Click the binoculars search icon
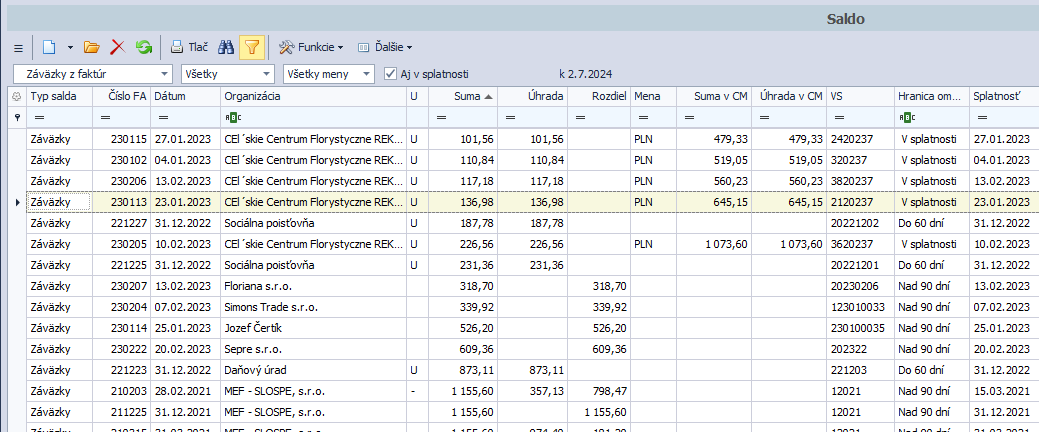The height and width of the screenshot is (432, 1039). (x=227, y=47)
